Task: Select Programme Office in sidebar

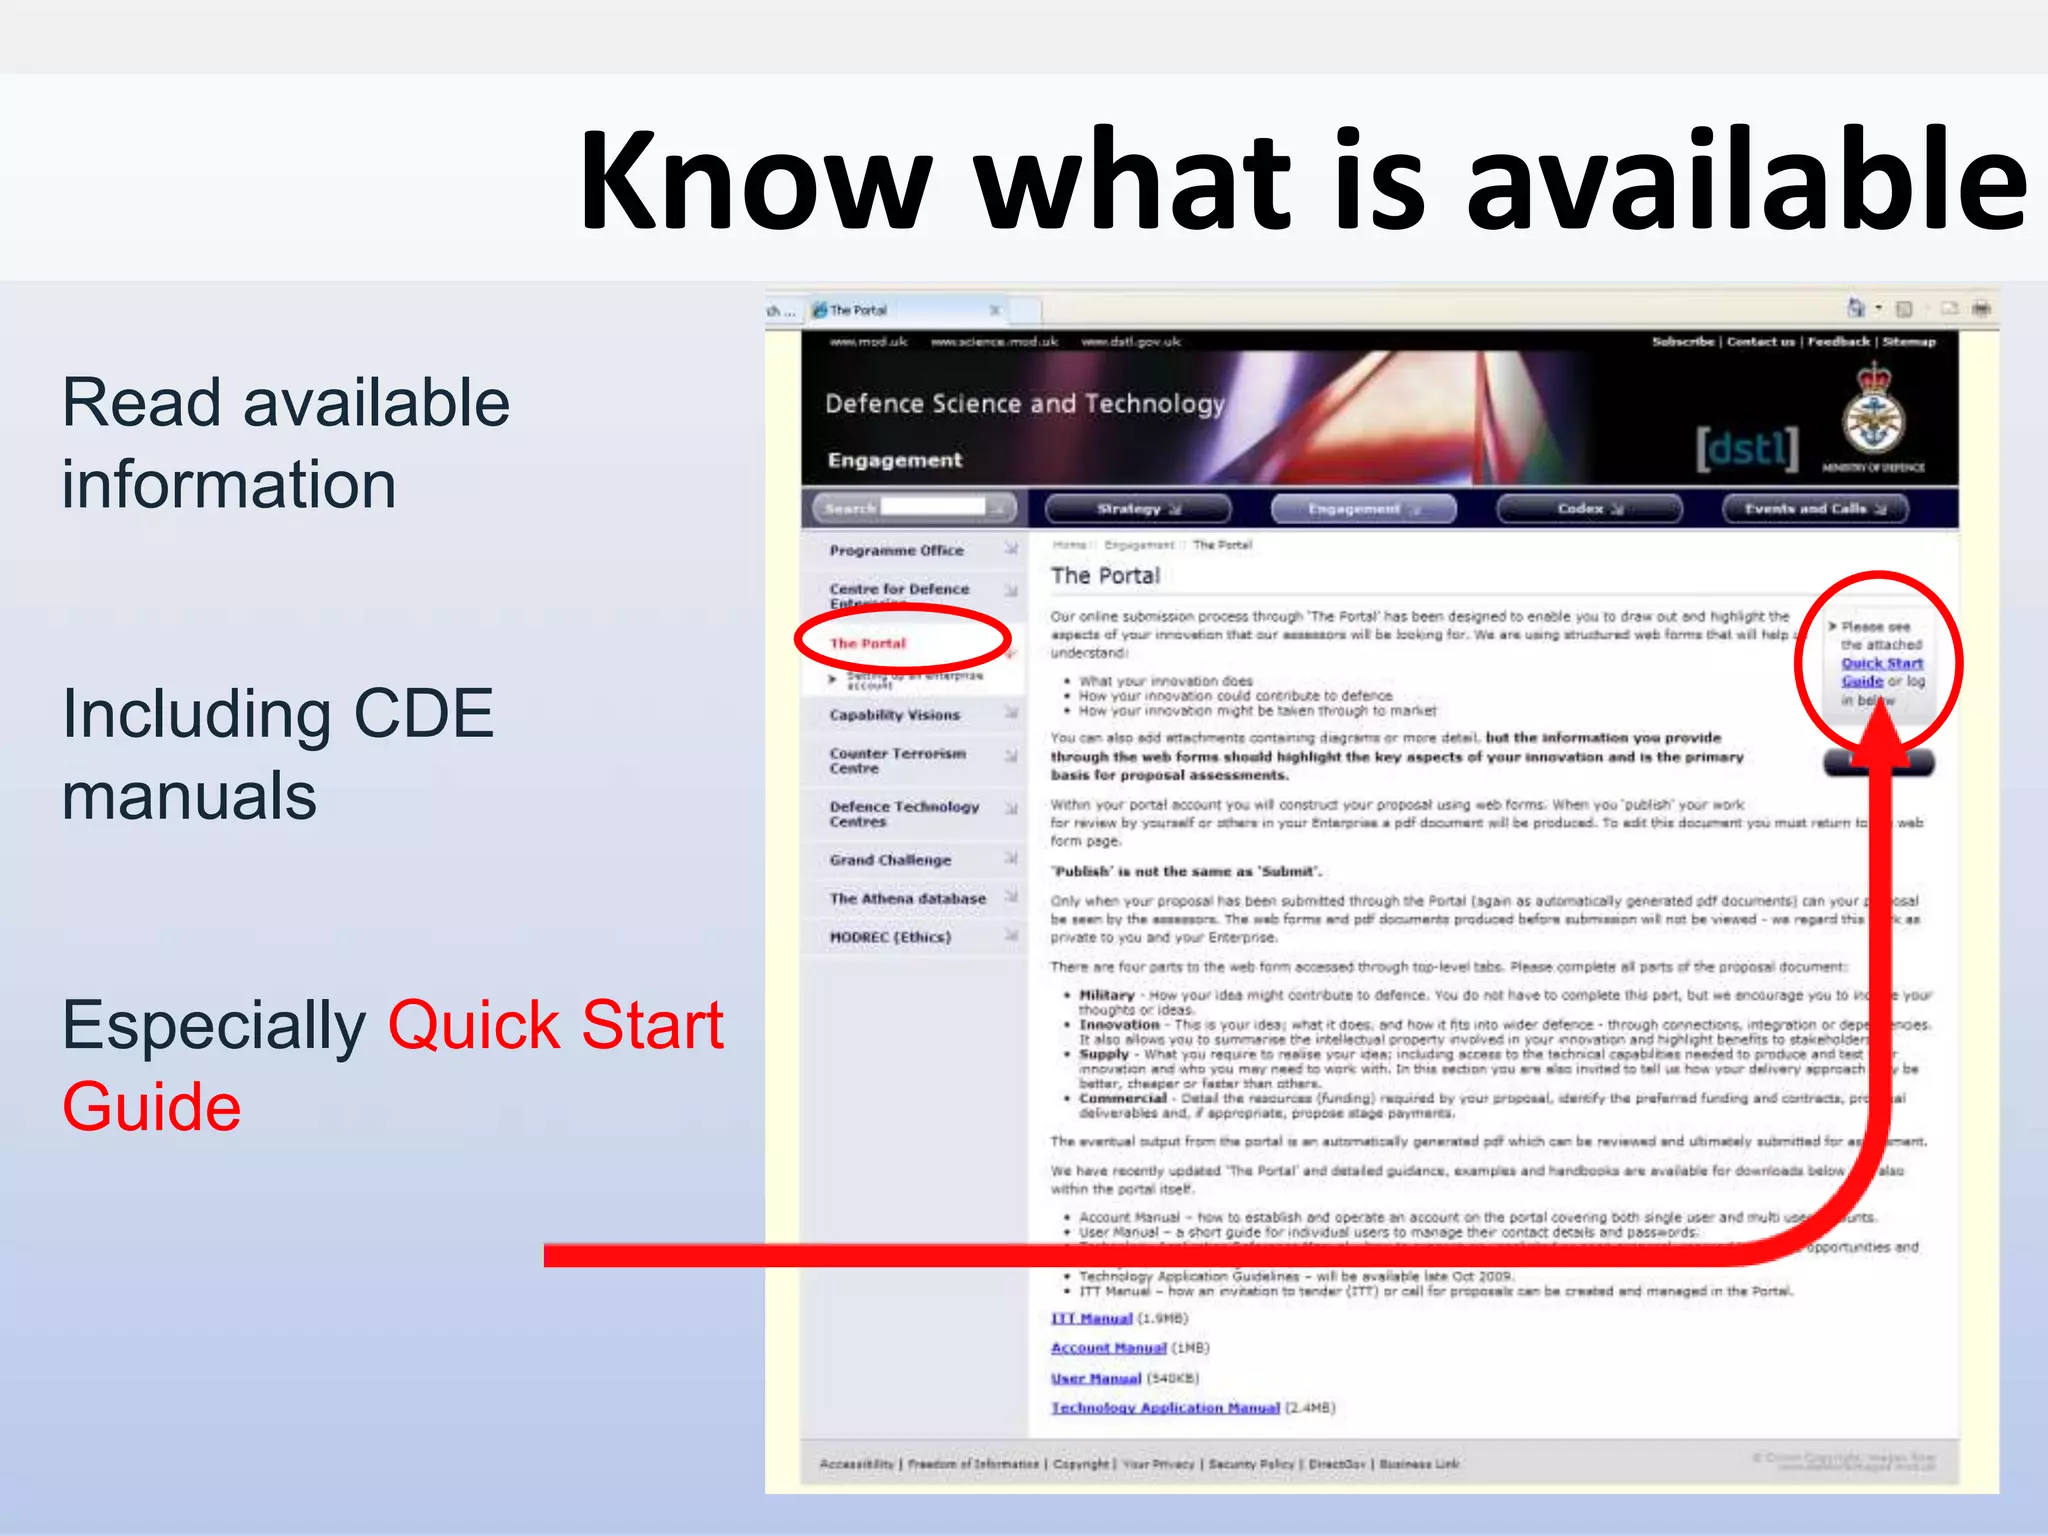Action: click(x=896, y=550)
